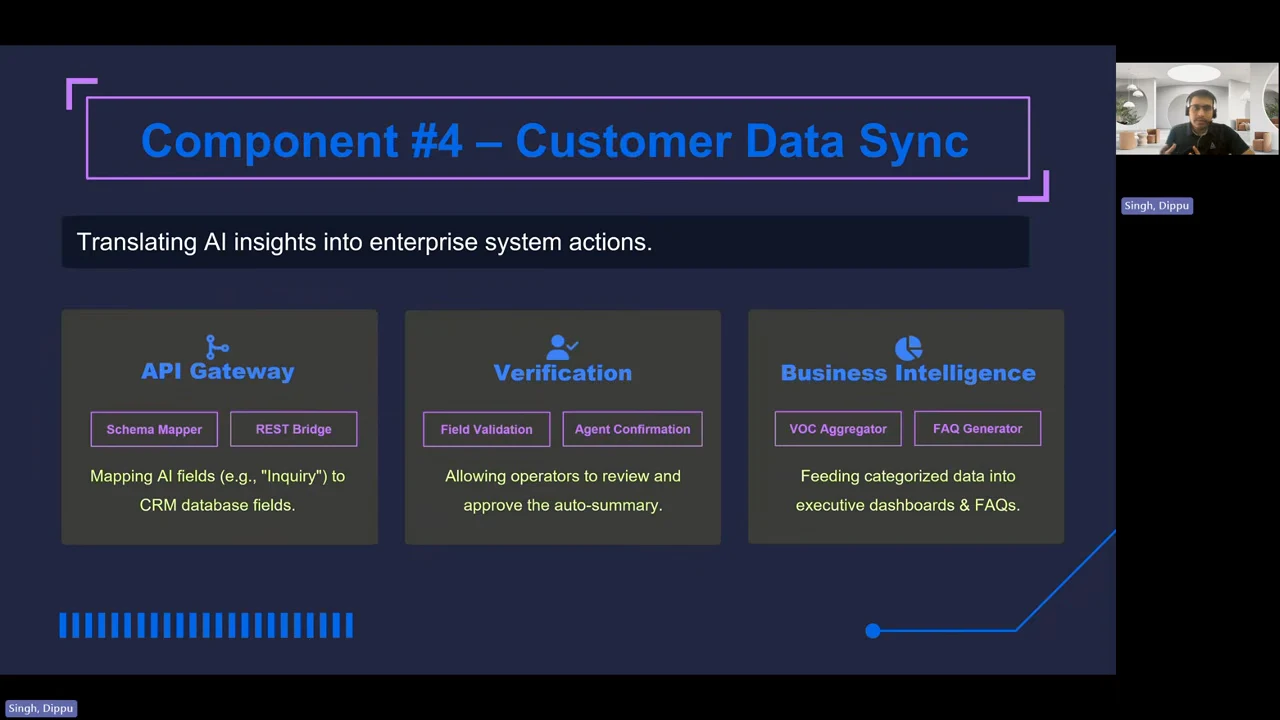The width and height of the screenshot is (1280, 720).
Task: Click the Business Intelligence pie chart icon
Action: [x=908, y=347]
